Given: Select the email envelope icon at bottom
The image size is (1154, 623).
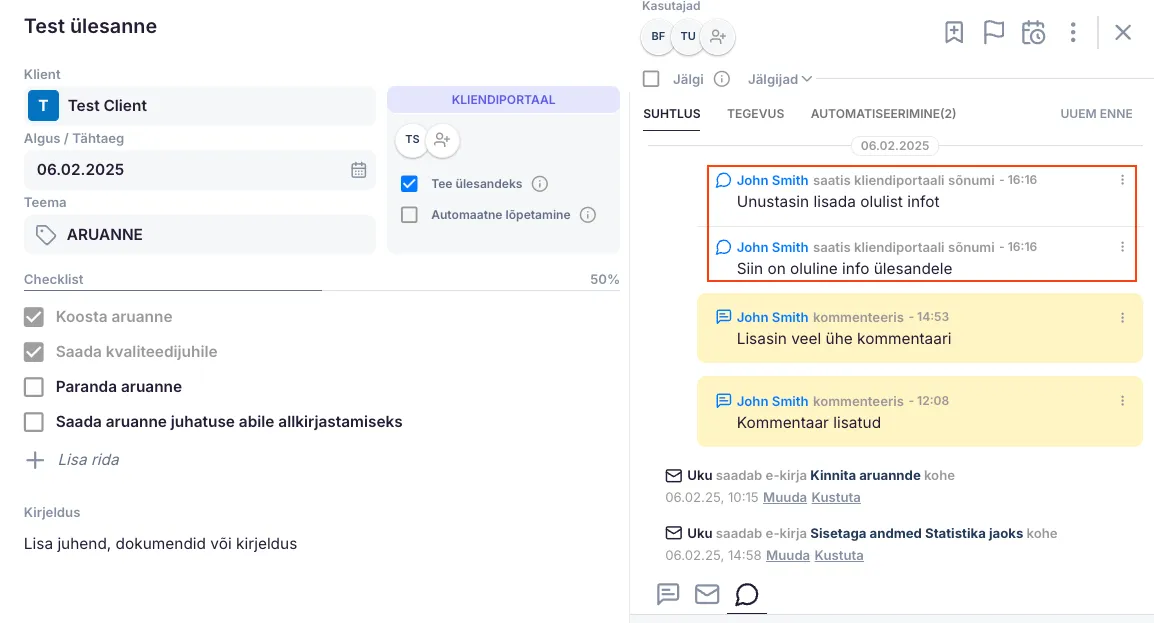Looking at the screenshot, I should coord(707,594).
